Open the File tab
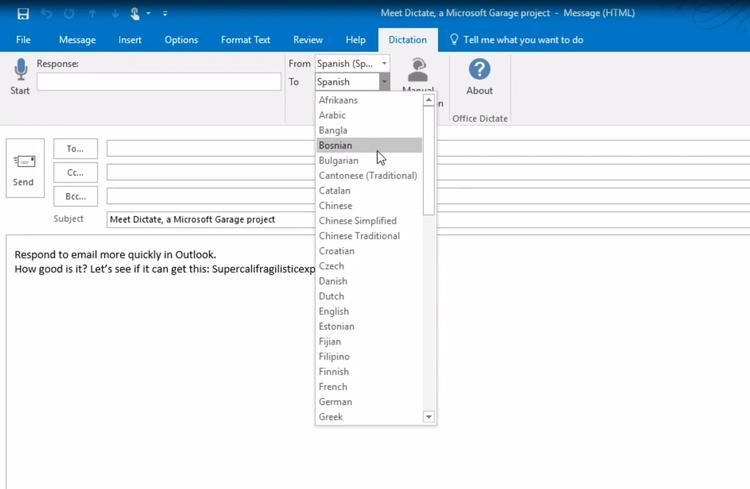This screenshot has height=489, width=750. [x=23, y=40]
